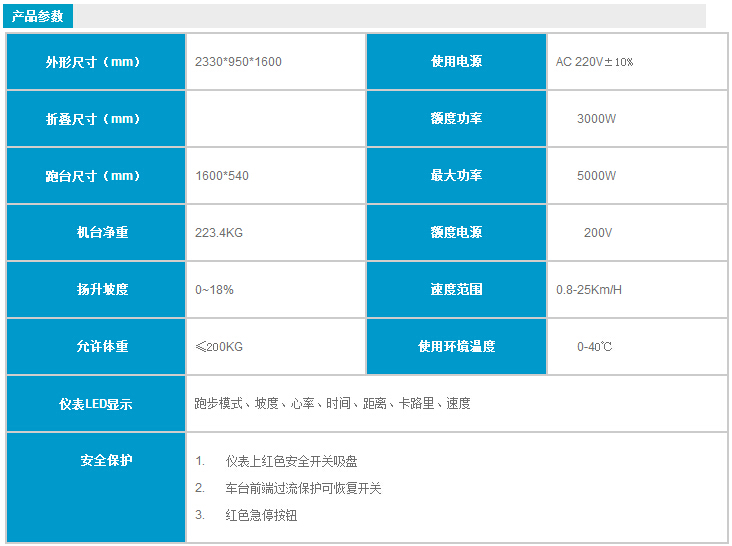
Task: Click the 速度范围 label cell
Action: 456,290
